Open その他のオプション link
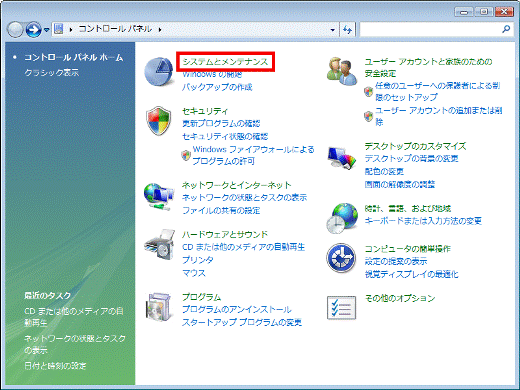 pos(400,298)
